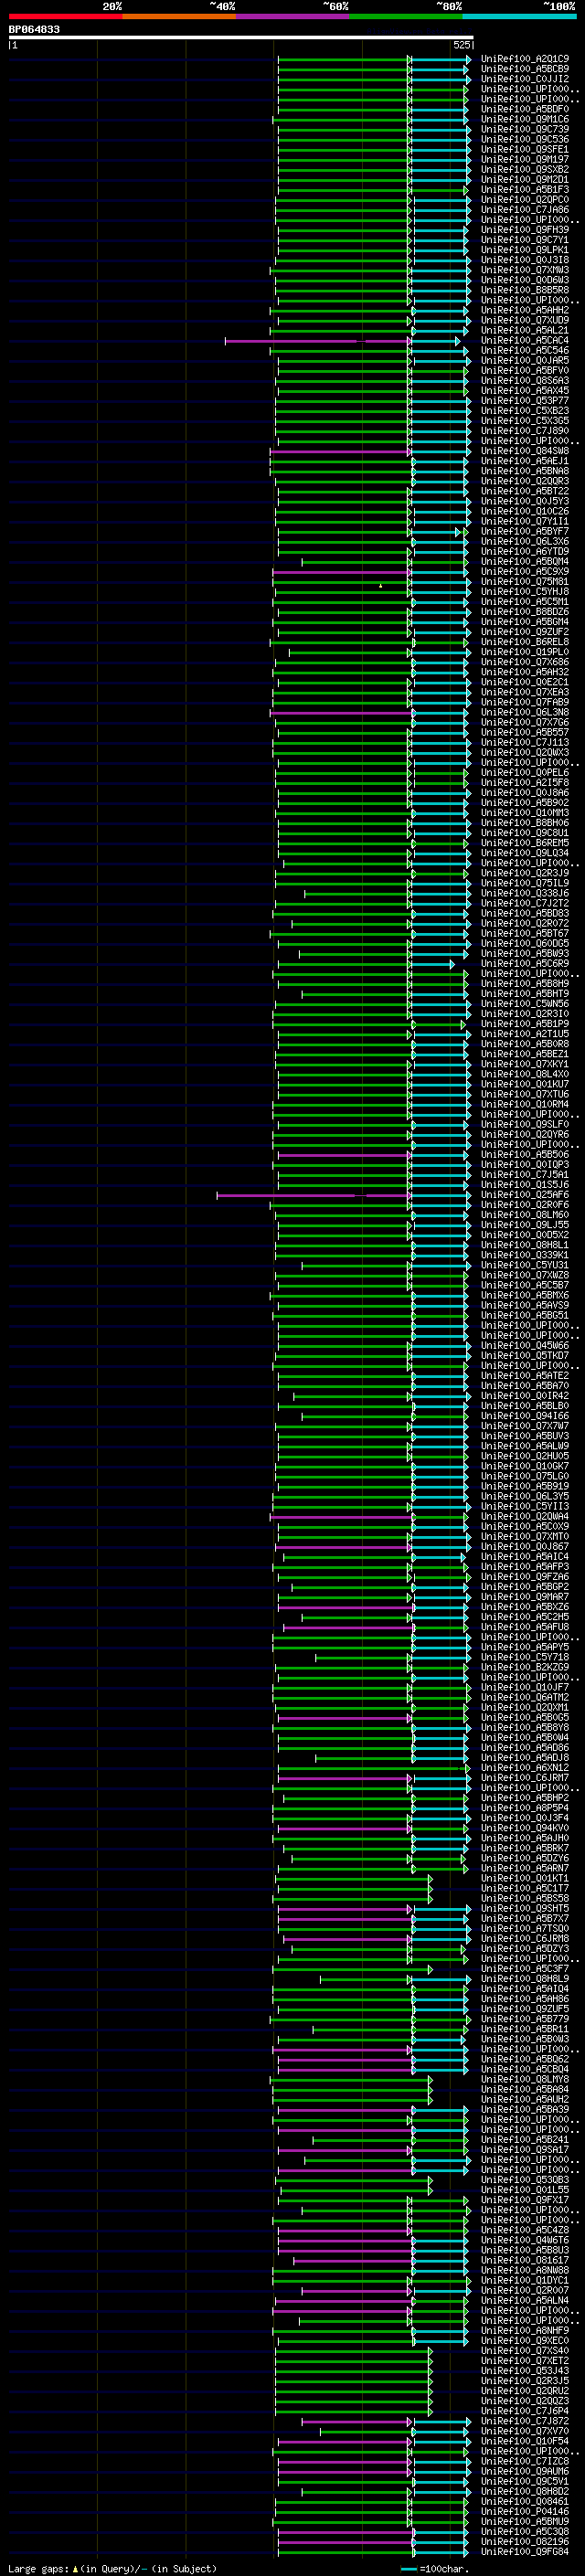
Task: Select the UniRef100_A5BMX6 label
Action: 525,1295
